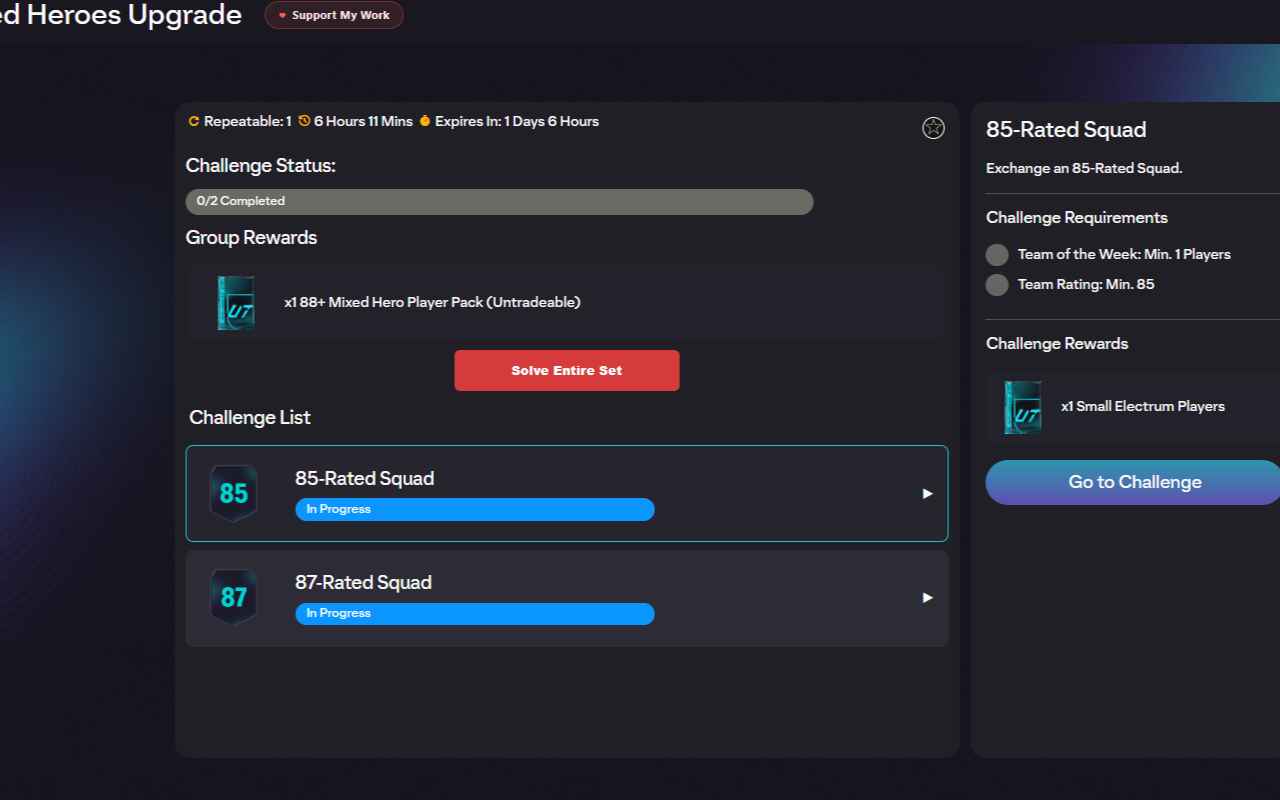Click the 87 rating badge icon
Viewport: 1280px width, 800px height.
point(233,597)
